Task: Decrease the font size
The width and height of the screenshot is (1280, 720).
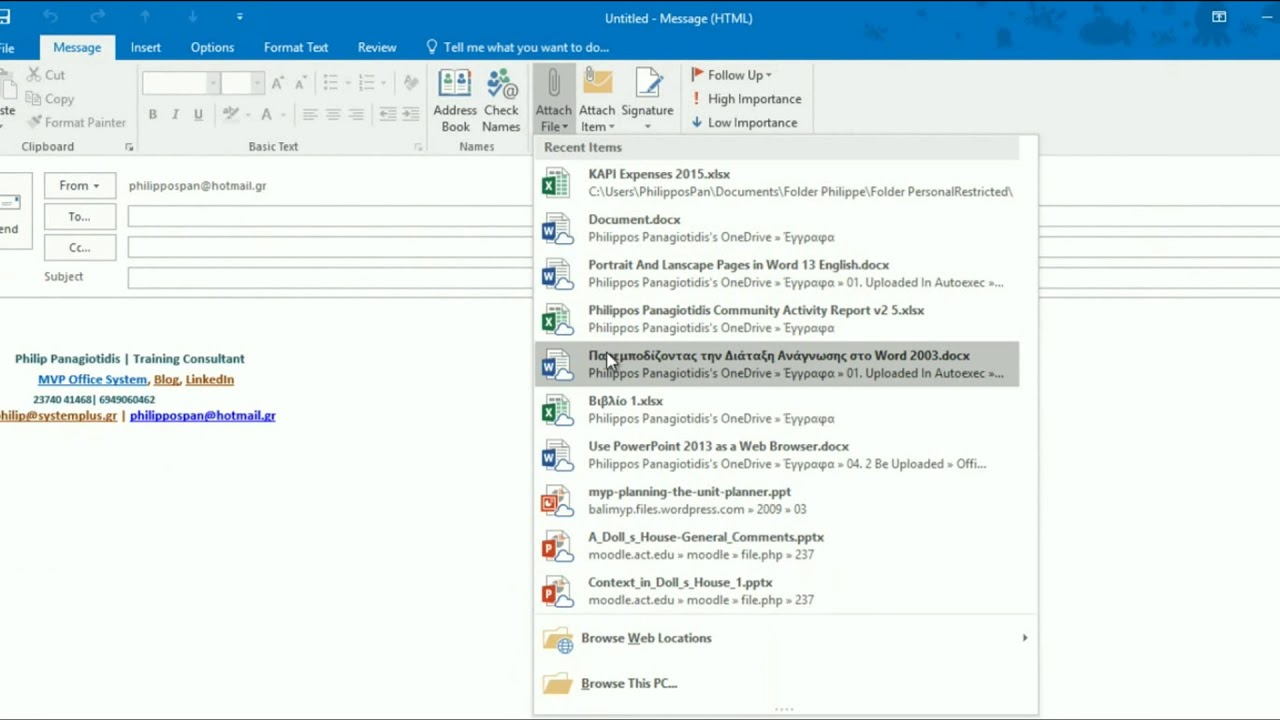Action: click(299, 83)
